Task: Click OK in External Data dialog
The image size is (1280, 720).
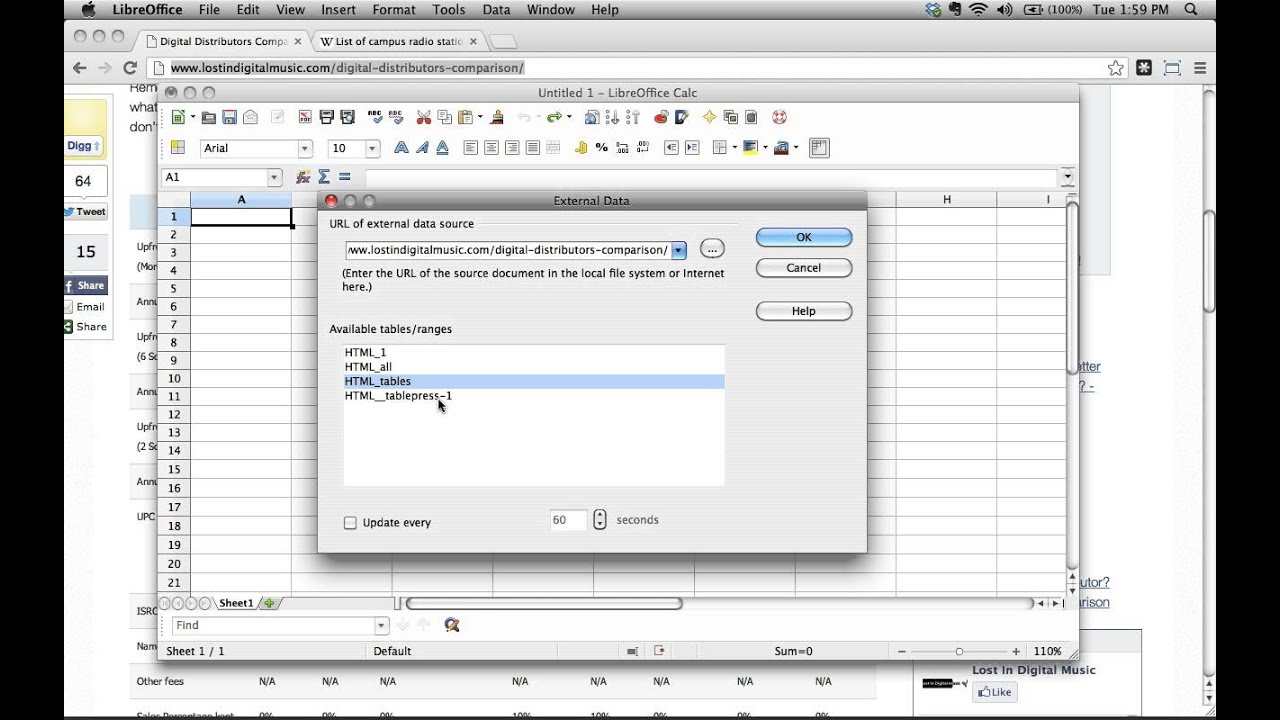Action: pos(804,237)
